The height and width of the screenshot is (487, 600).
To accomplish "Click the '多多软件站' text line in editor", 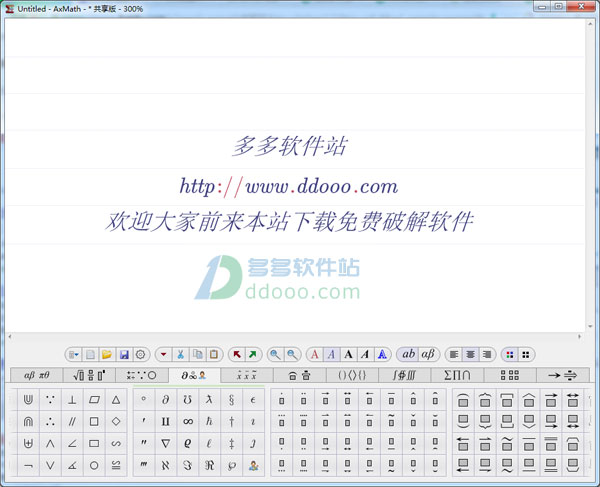I will 290,147.
